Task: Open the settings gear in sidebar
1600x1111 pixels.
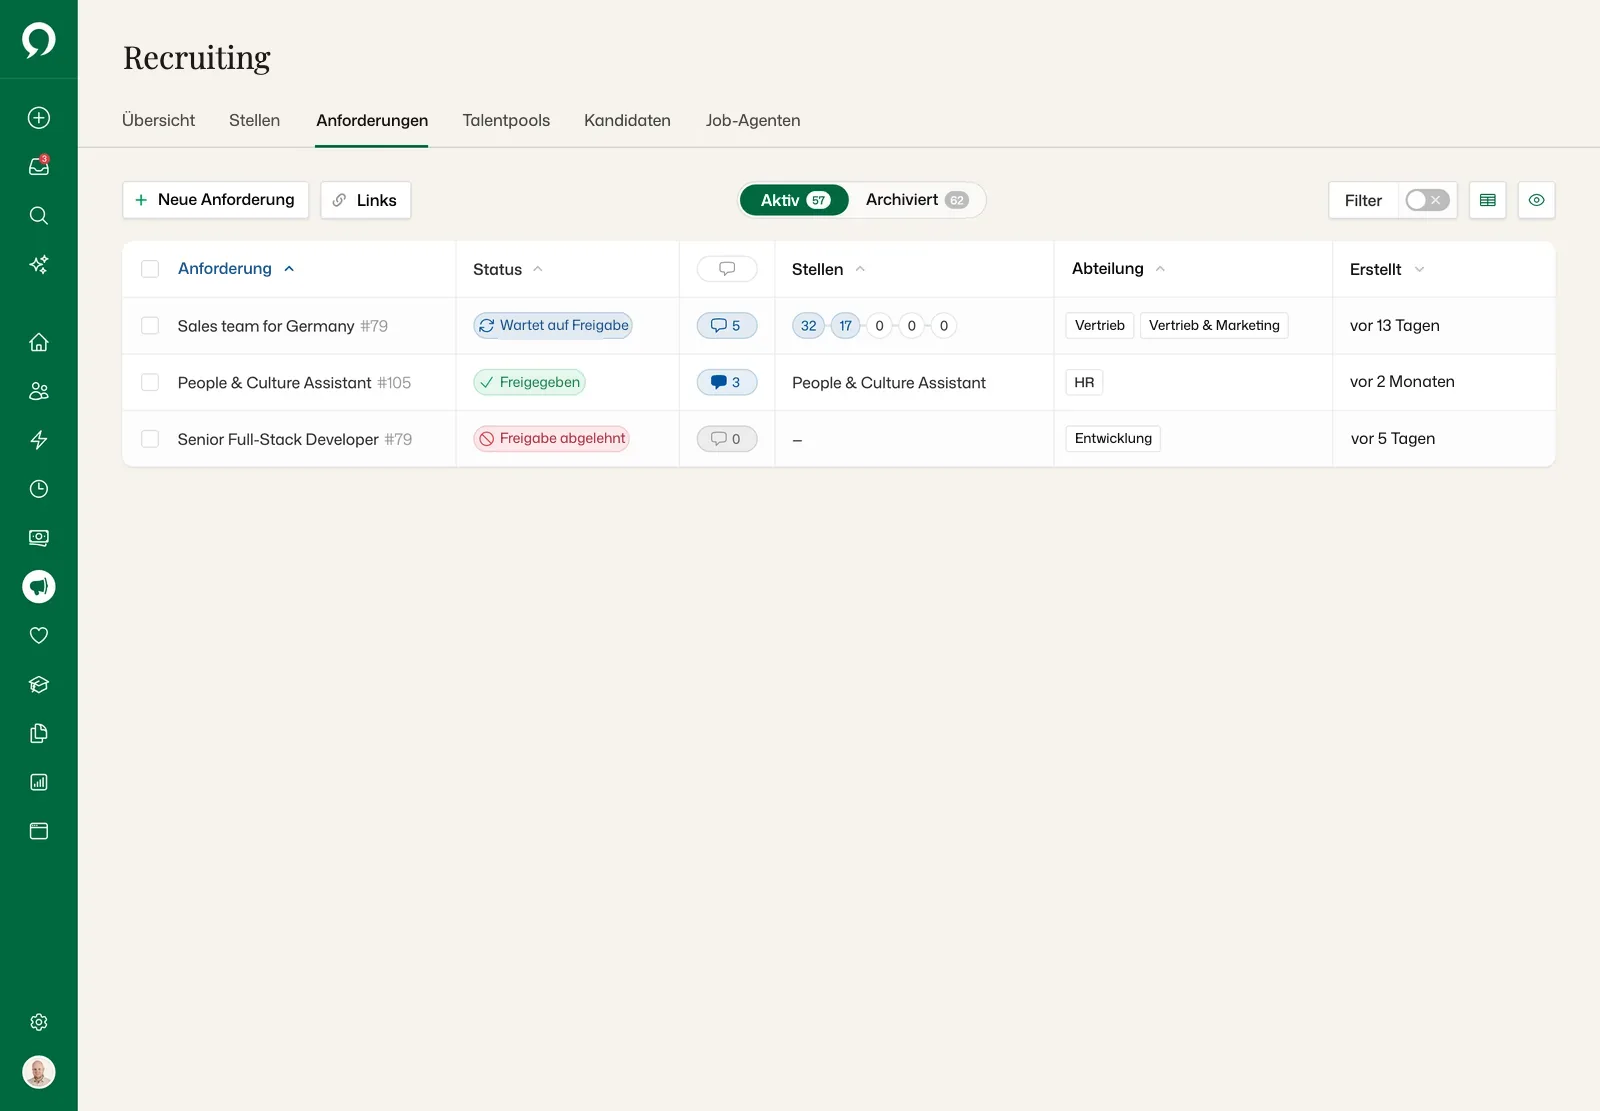Action: click(39, 1022)
